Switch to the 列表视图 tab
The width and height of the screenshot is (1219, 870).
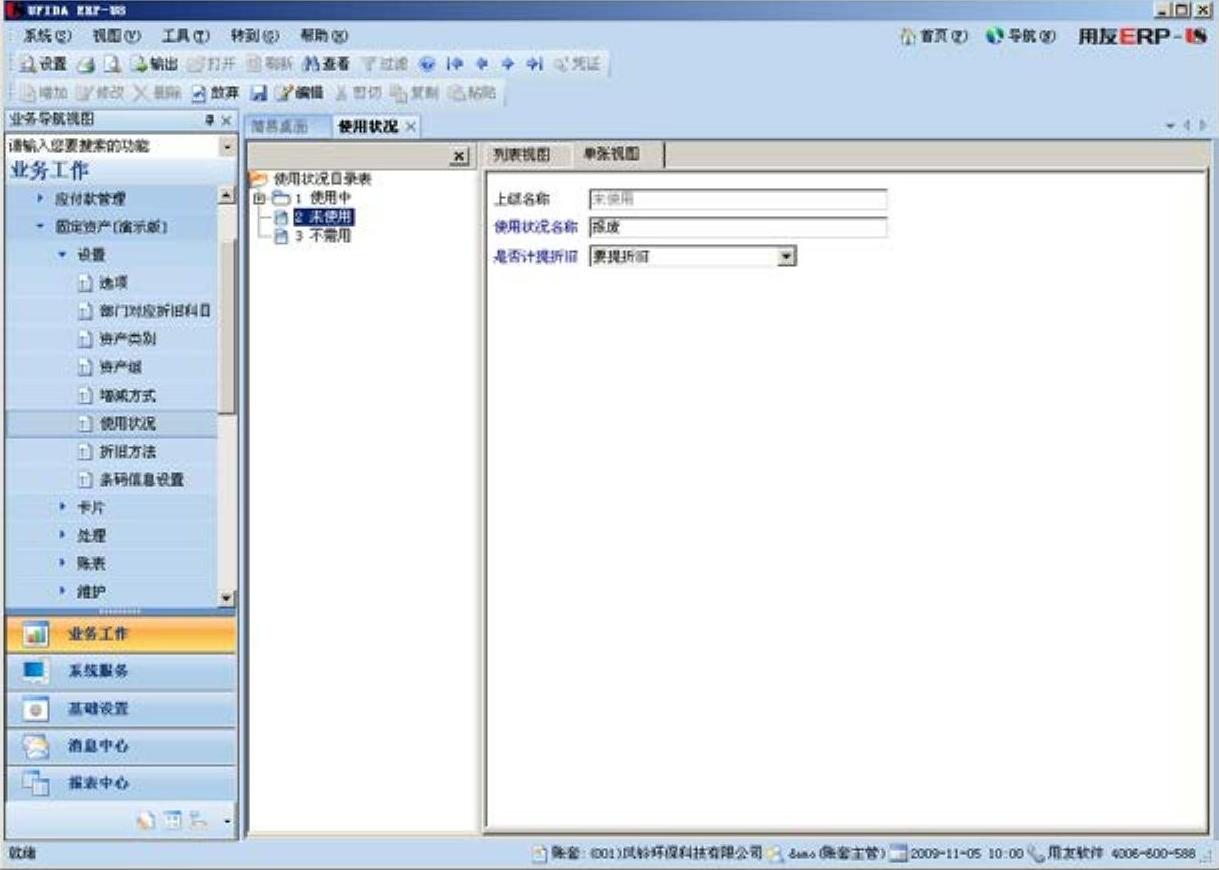[x=523, y=155]
